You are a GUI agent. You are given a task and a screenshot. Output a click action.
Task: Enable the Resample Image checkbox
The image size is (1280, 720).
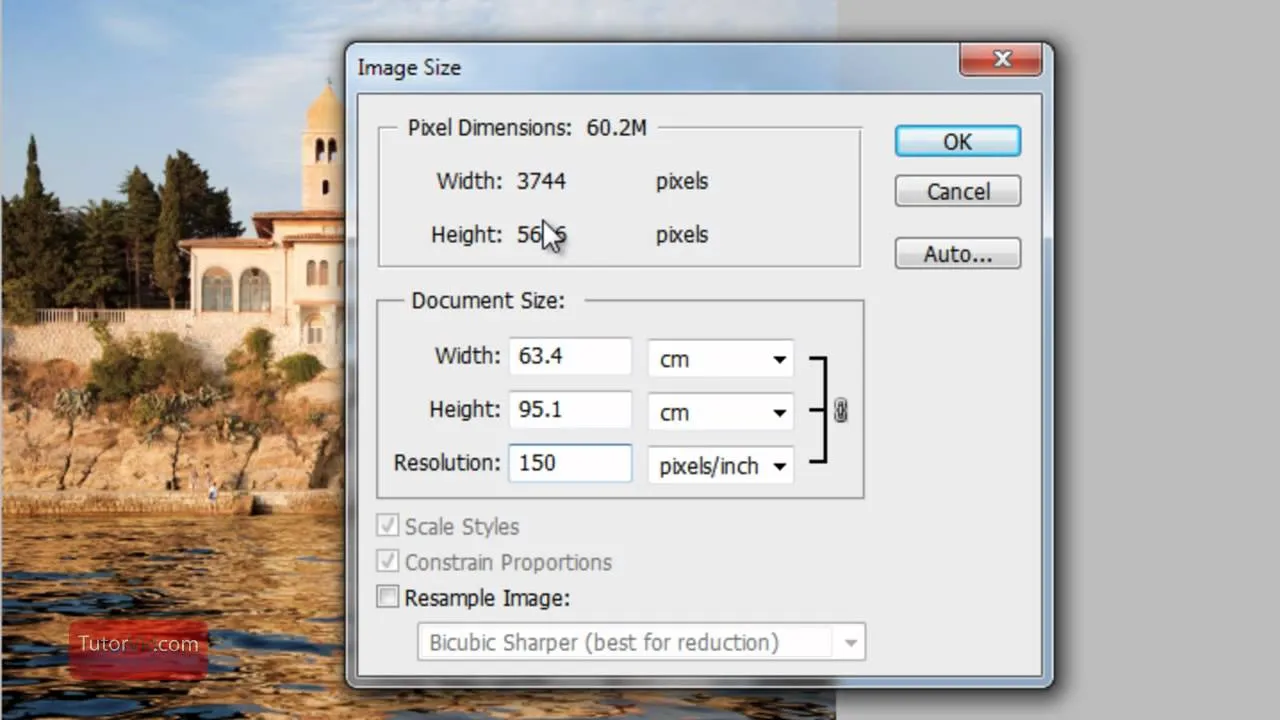click(388, 598)
